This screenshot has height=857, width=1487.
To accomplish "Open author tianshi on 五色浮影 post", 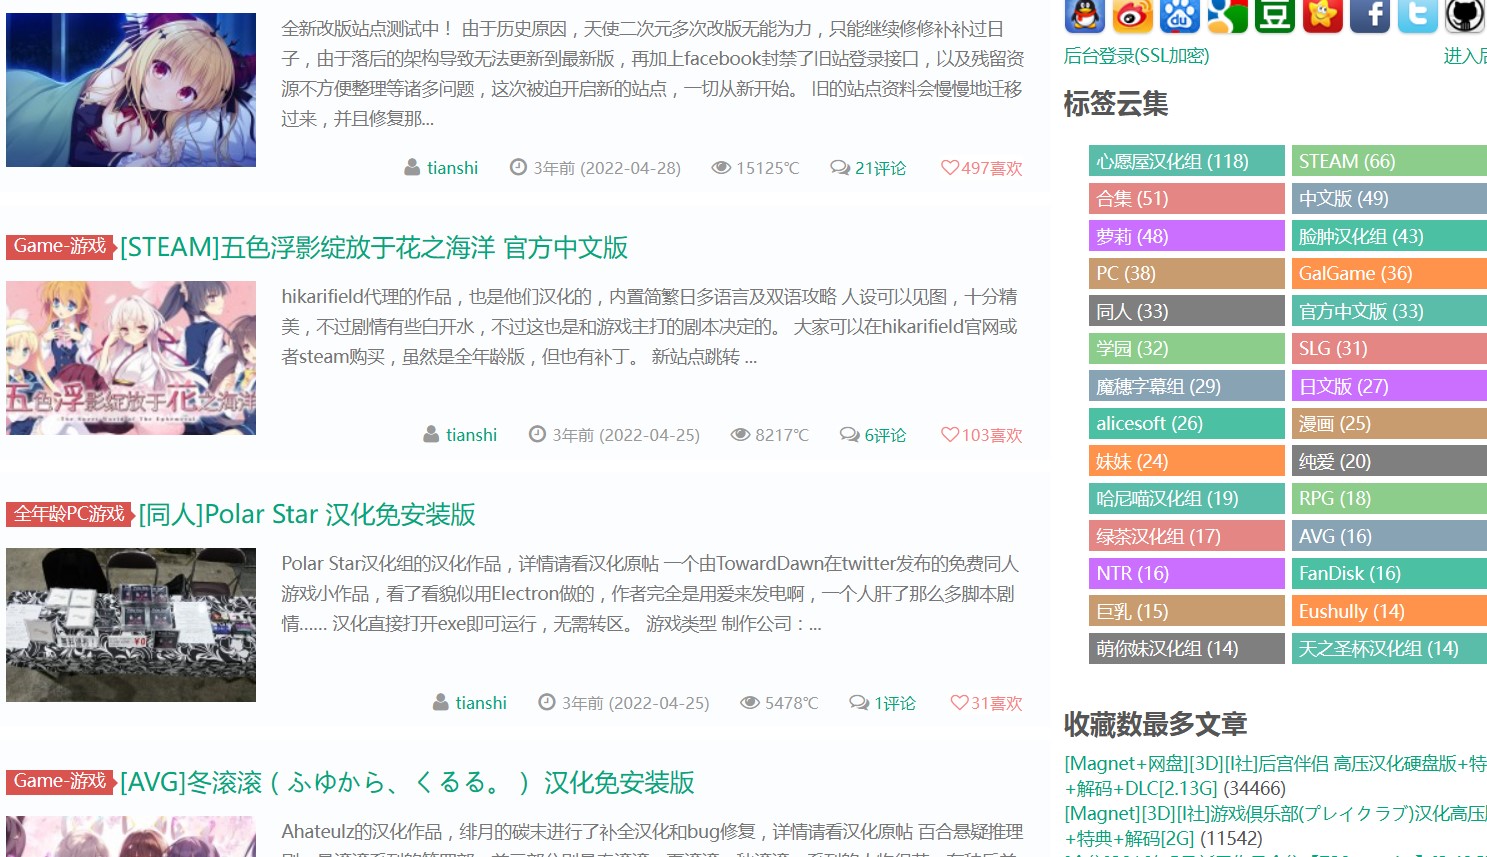I will pyautogui.click(x=471, y=435).
